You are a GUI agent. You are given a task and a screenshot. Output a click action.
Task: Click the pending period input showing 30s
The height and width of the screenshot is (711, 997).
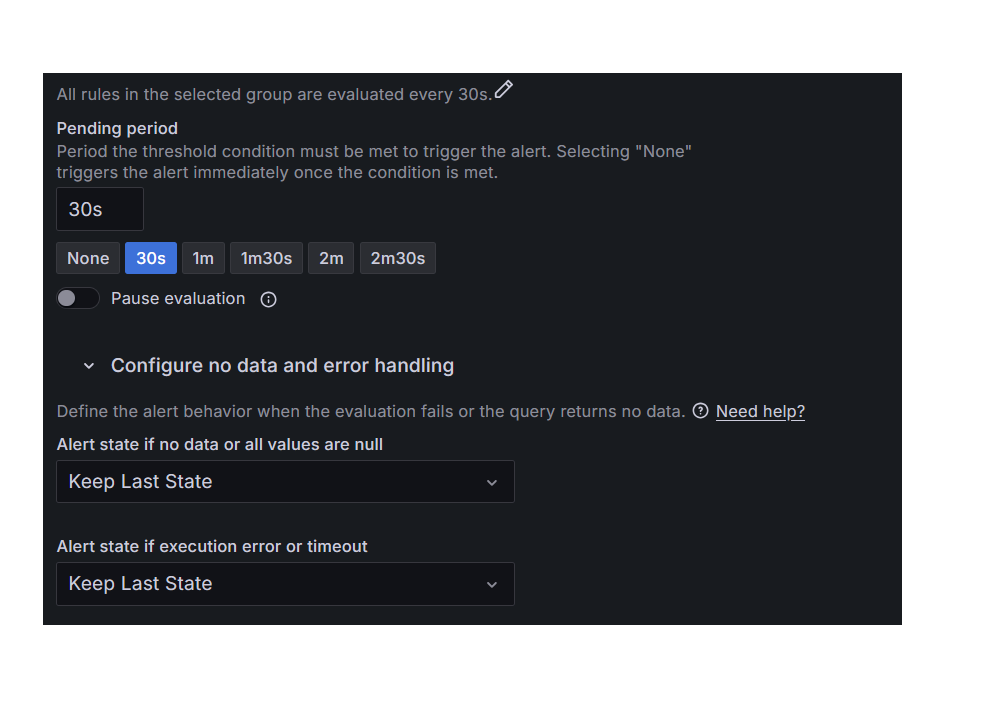(x=99, y=209)
